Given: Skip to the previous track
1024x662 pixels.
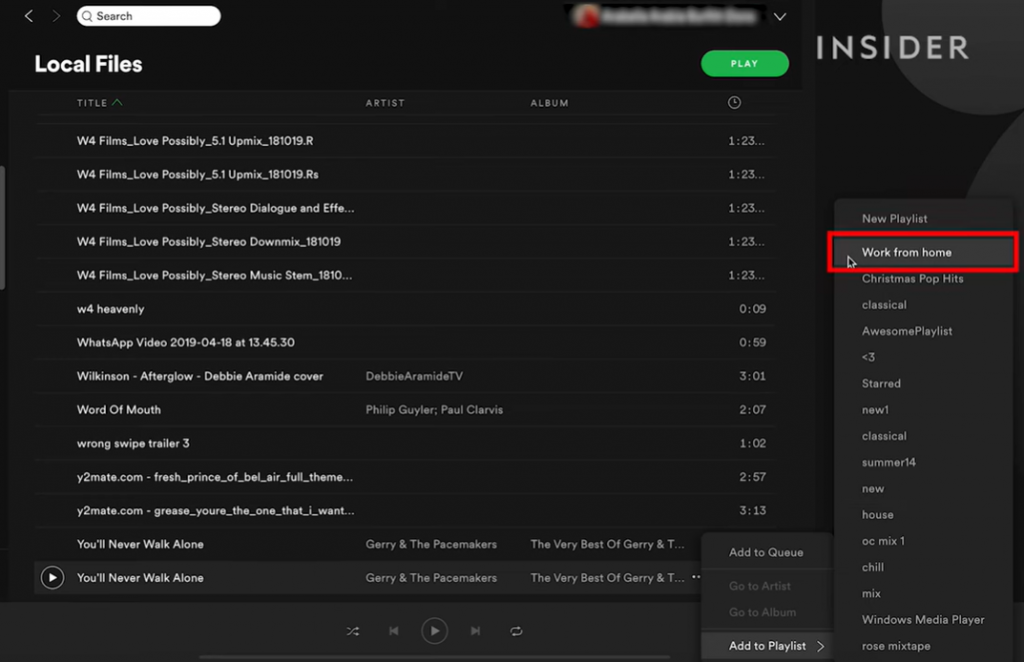Looking at the screenshot, I should [x=394, y=631].
